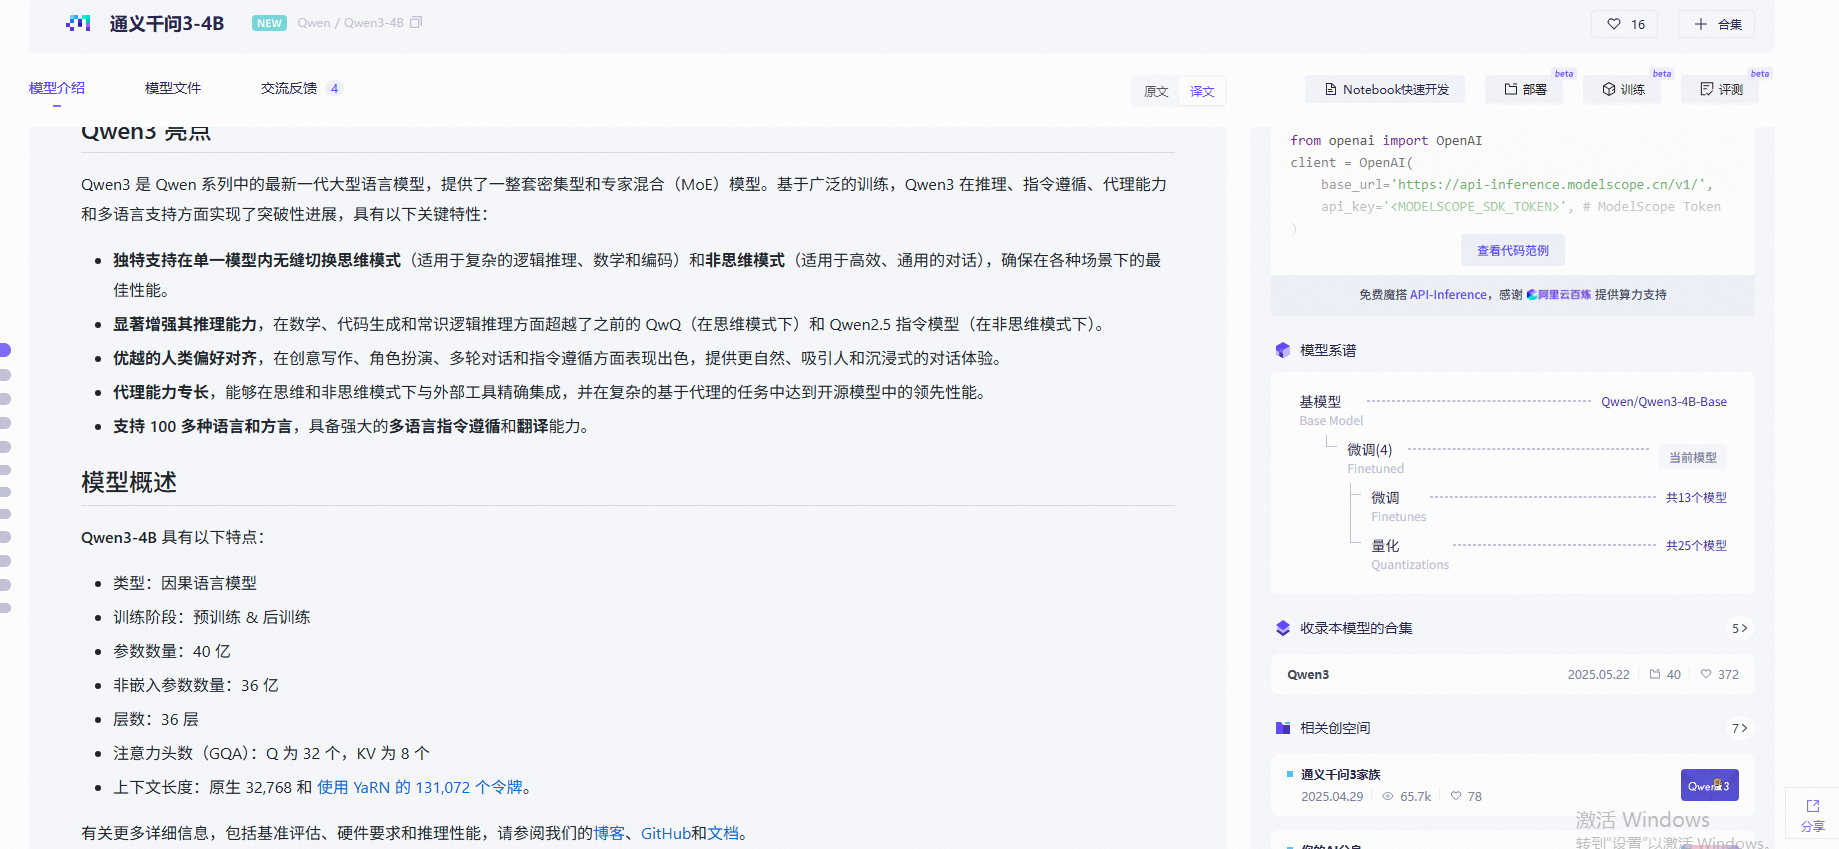Click the heart icon beside 78

point(1456,797)
